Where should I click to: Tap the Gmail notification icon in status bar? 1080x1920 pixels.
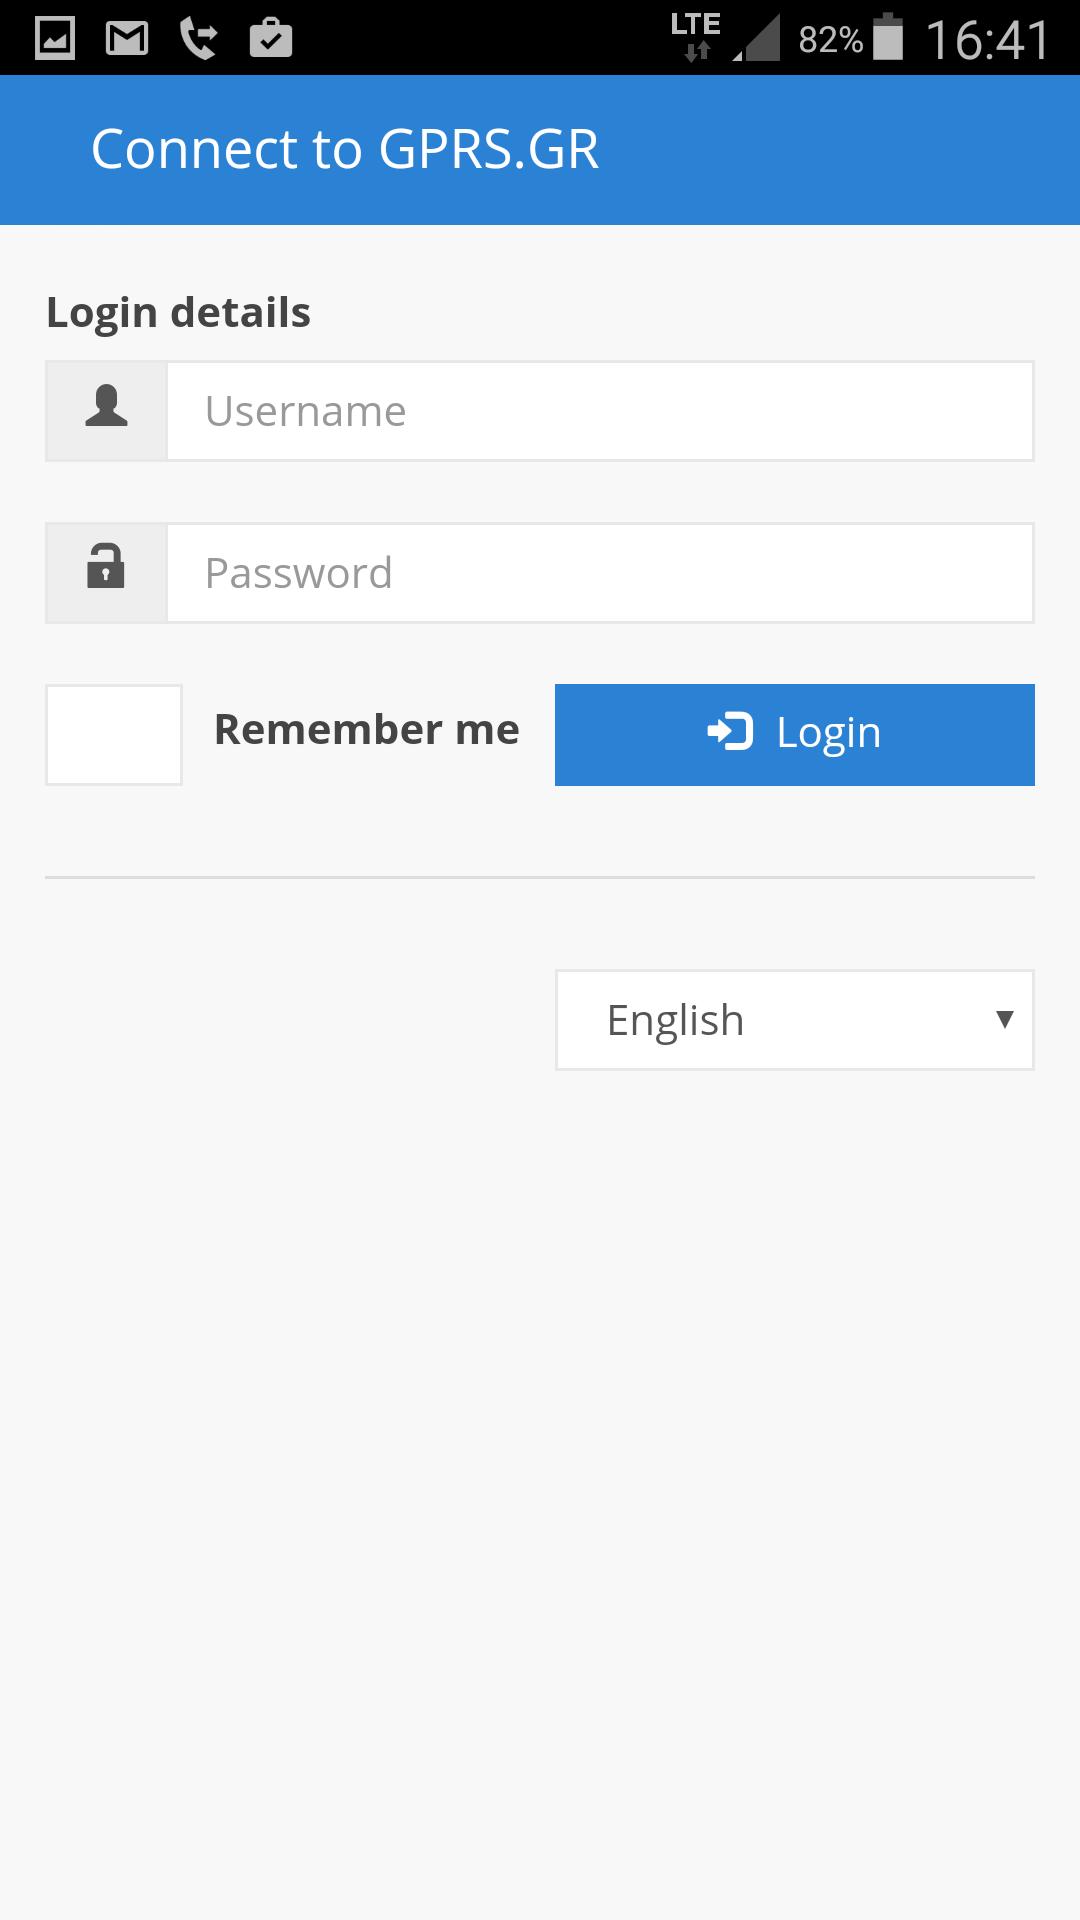127,39
